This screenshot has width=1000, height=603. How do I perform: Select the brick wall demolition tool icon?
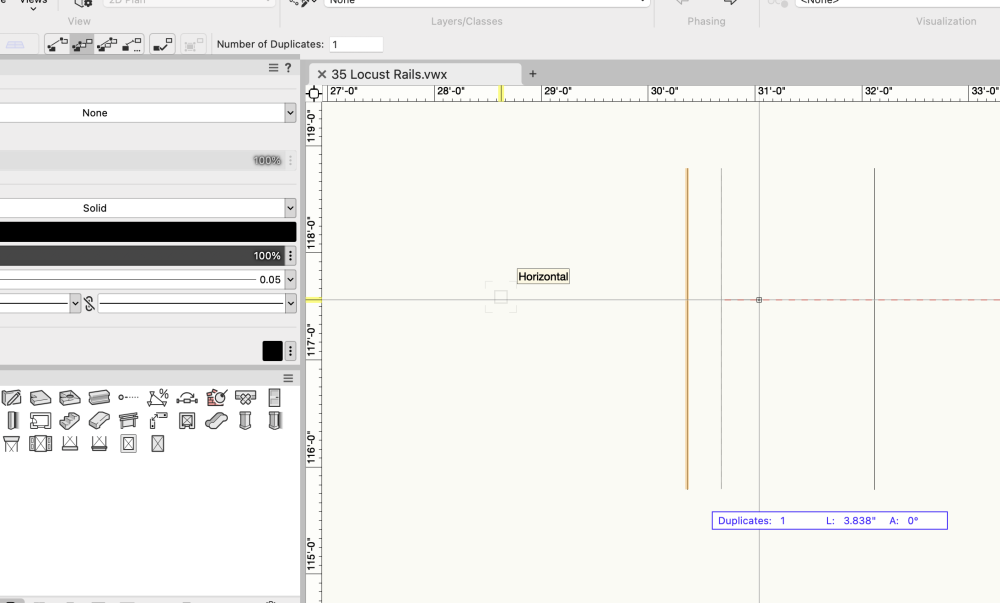point(216,398)
